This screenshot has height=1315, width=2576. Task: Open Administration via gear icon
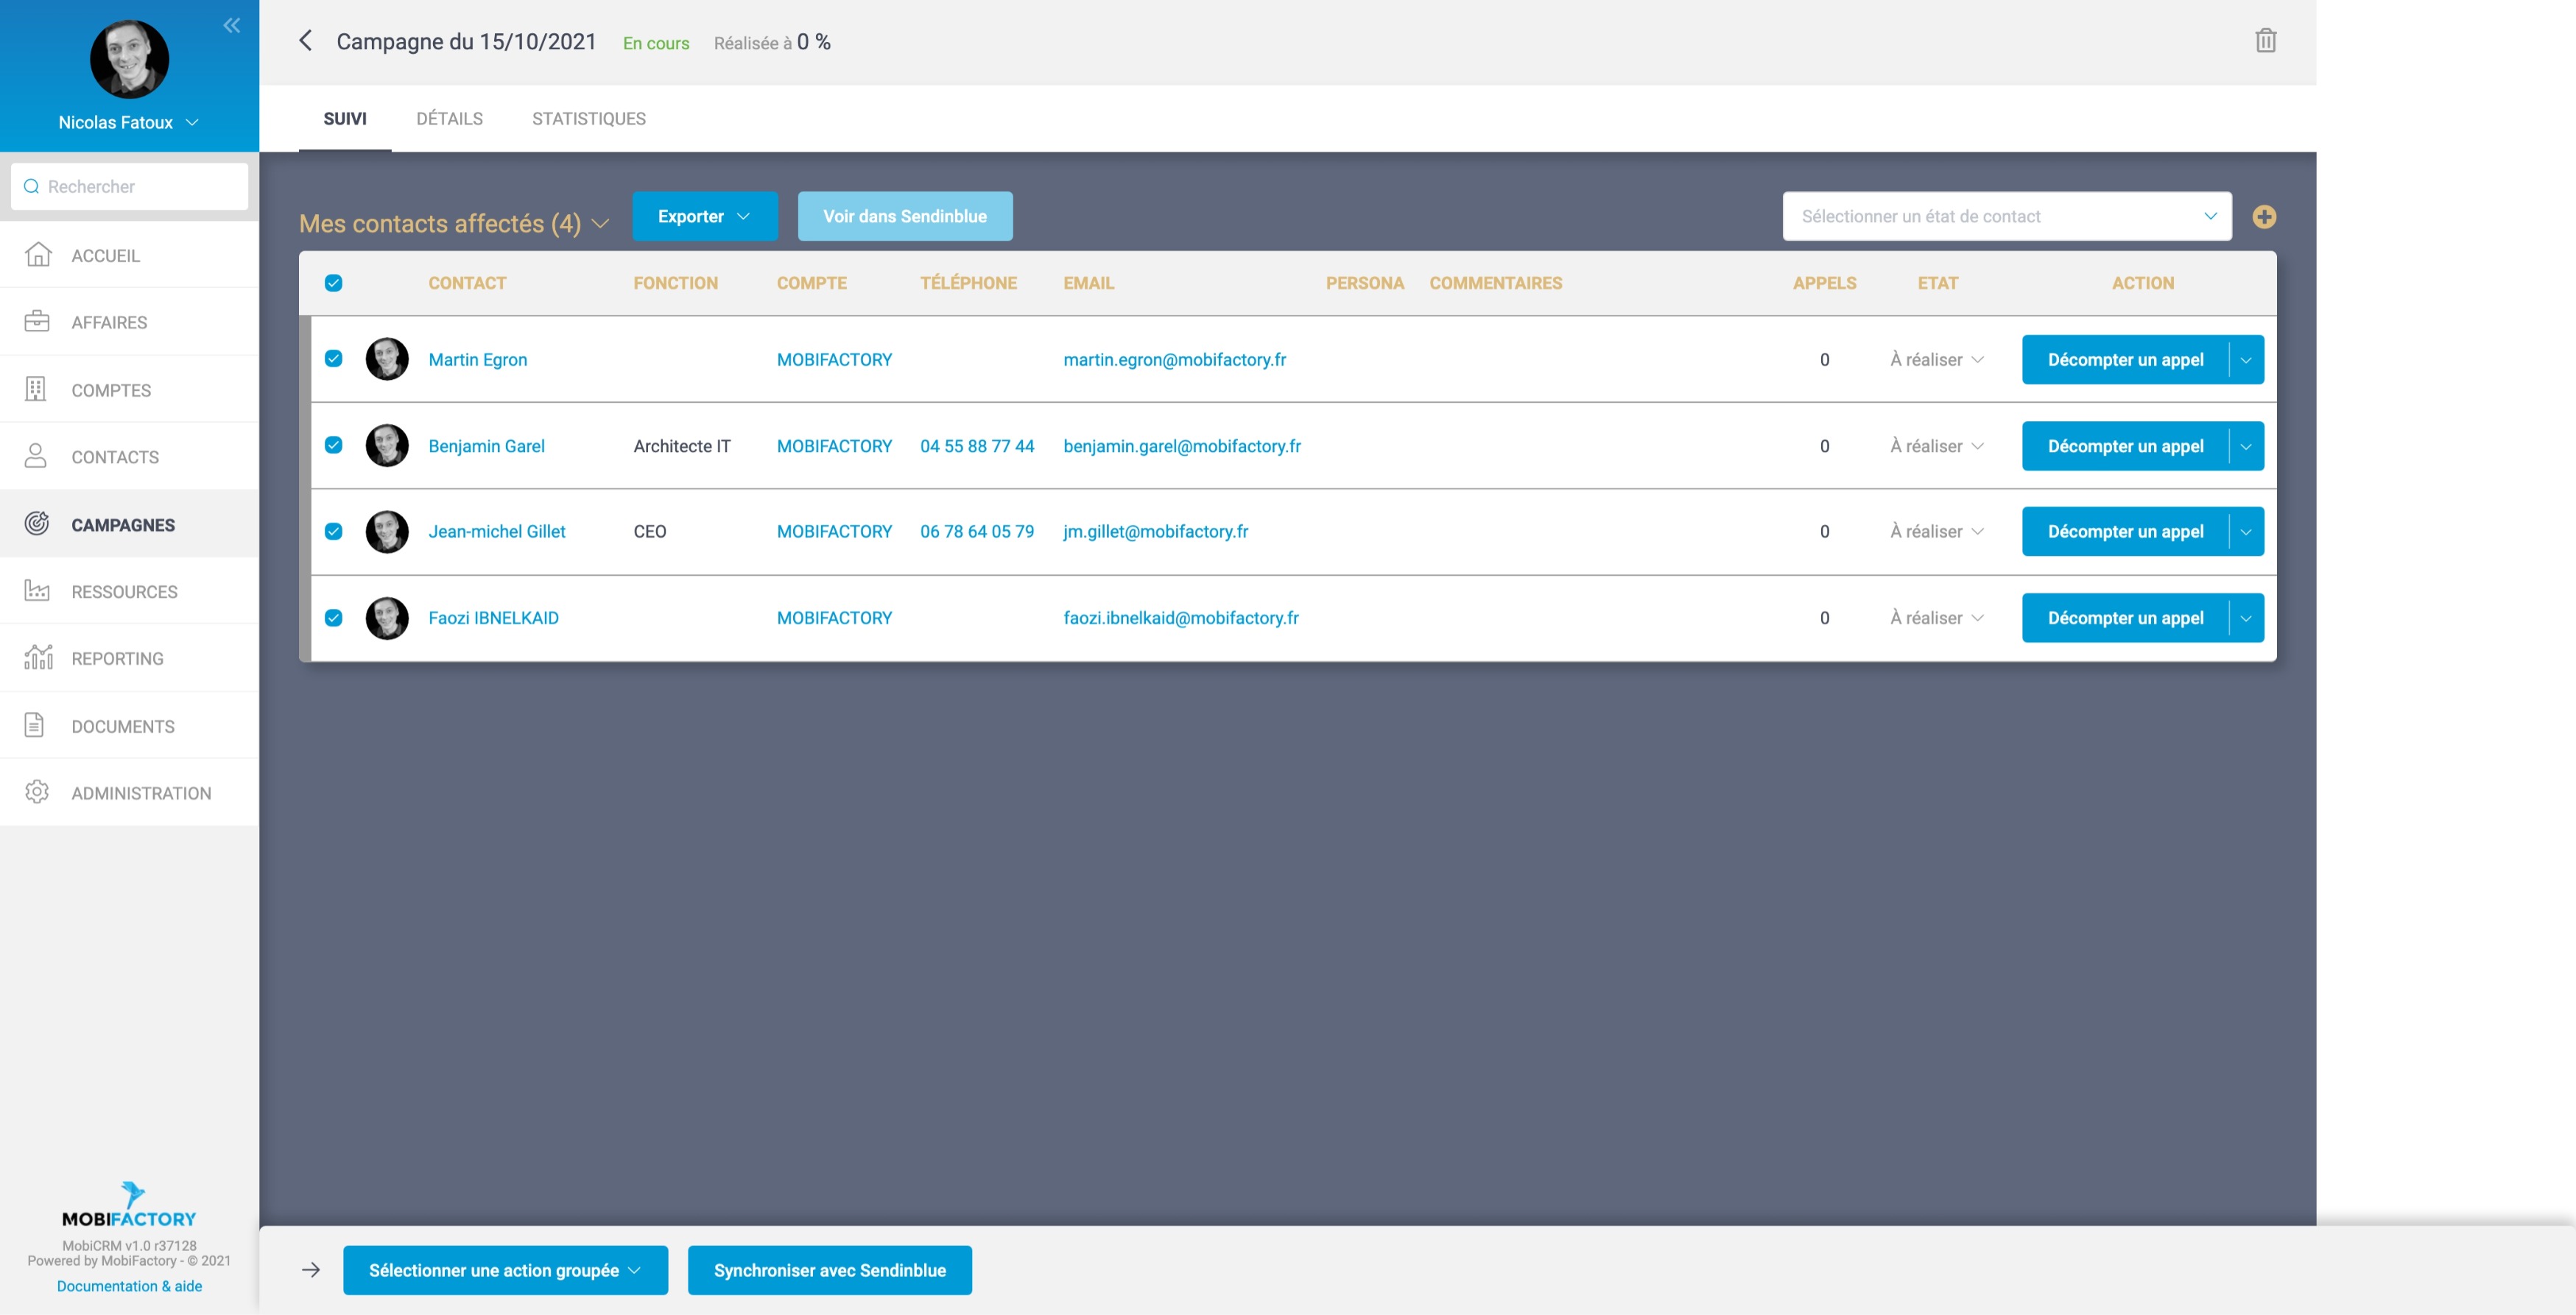[37, 792]
